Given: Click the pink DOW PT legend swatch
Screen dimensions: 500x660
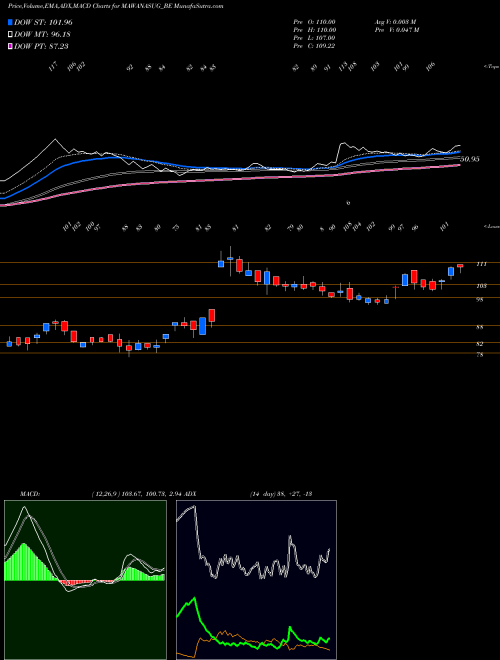Looking at the screenshot, I should point(11,46).
